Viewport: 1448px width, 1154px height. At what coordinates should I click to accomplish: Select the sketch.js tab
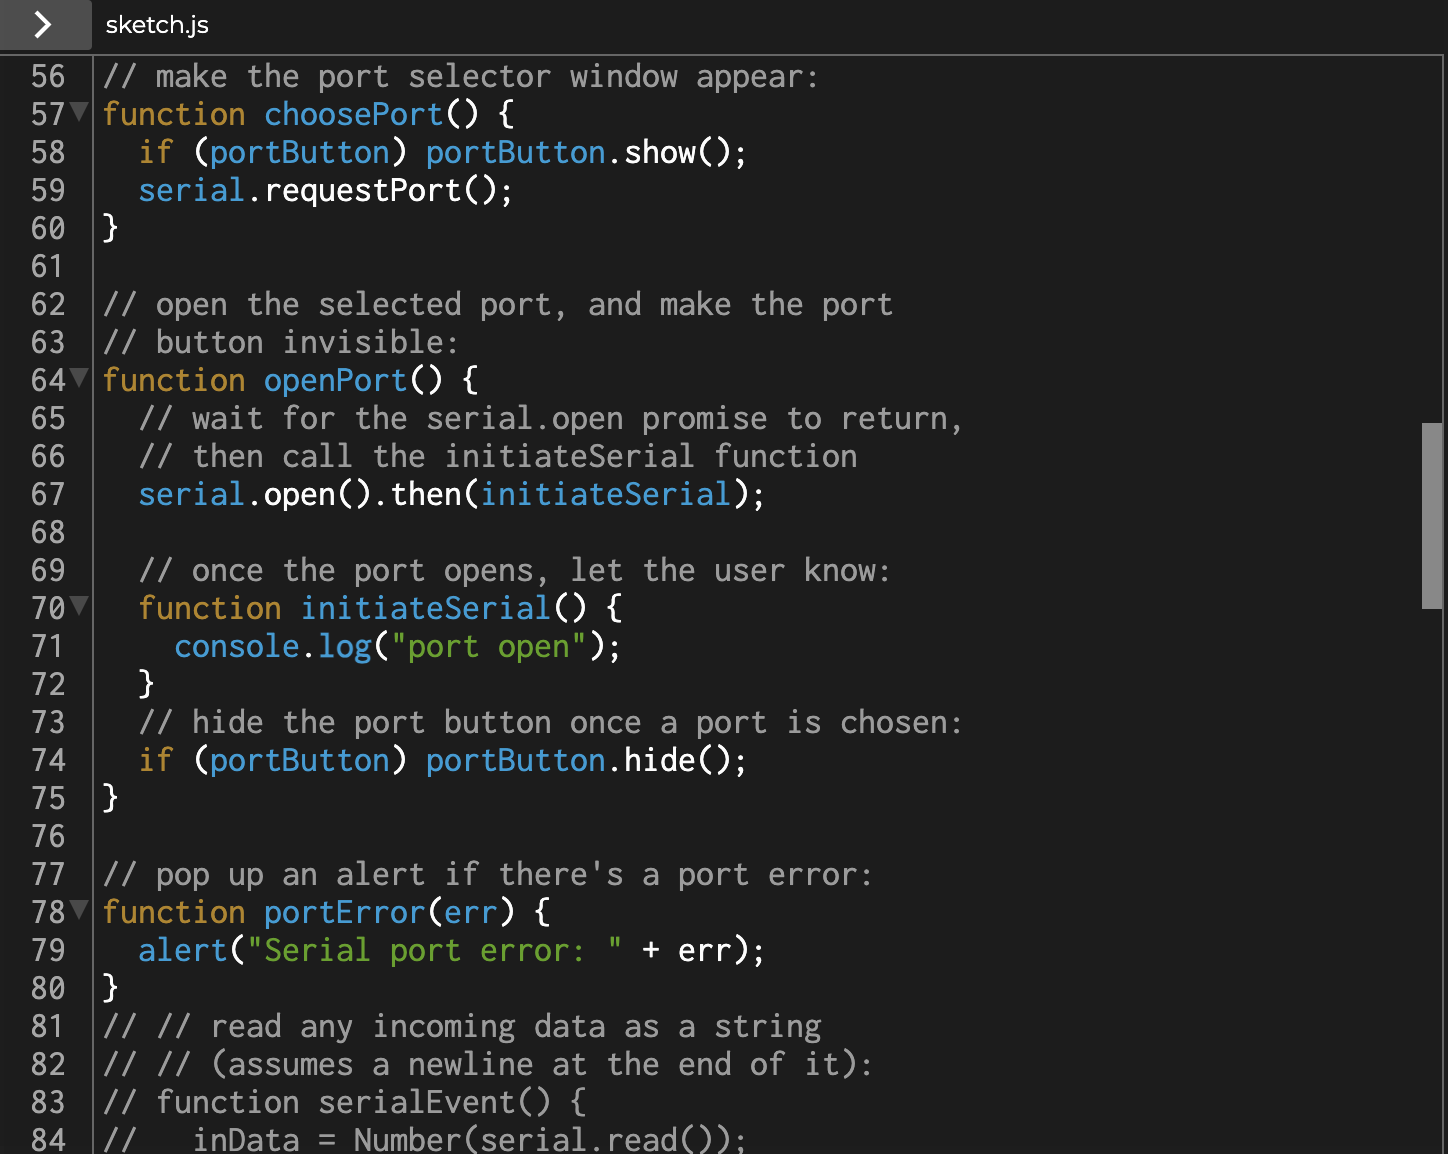click(x=157, y=26)
